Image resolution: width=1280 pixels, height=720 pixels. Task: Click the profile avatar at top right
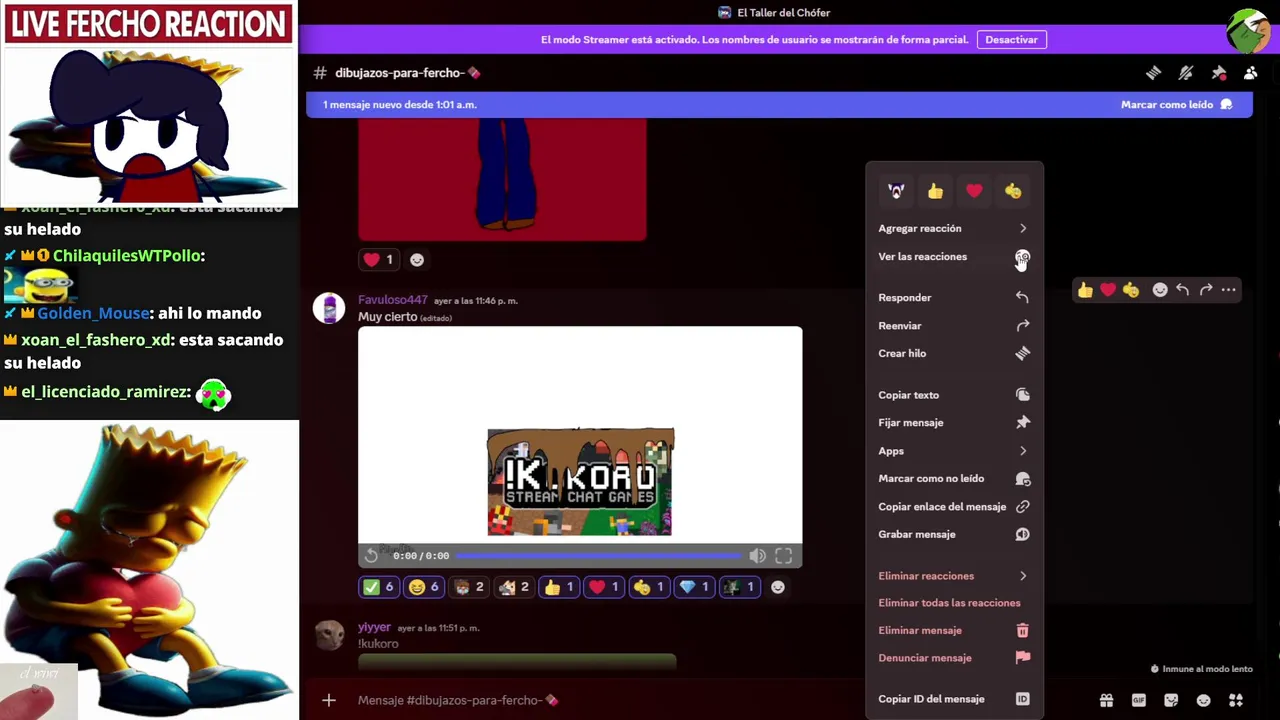1248,31
